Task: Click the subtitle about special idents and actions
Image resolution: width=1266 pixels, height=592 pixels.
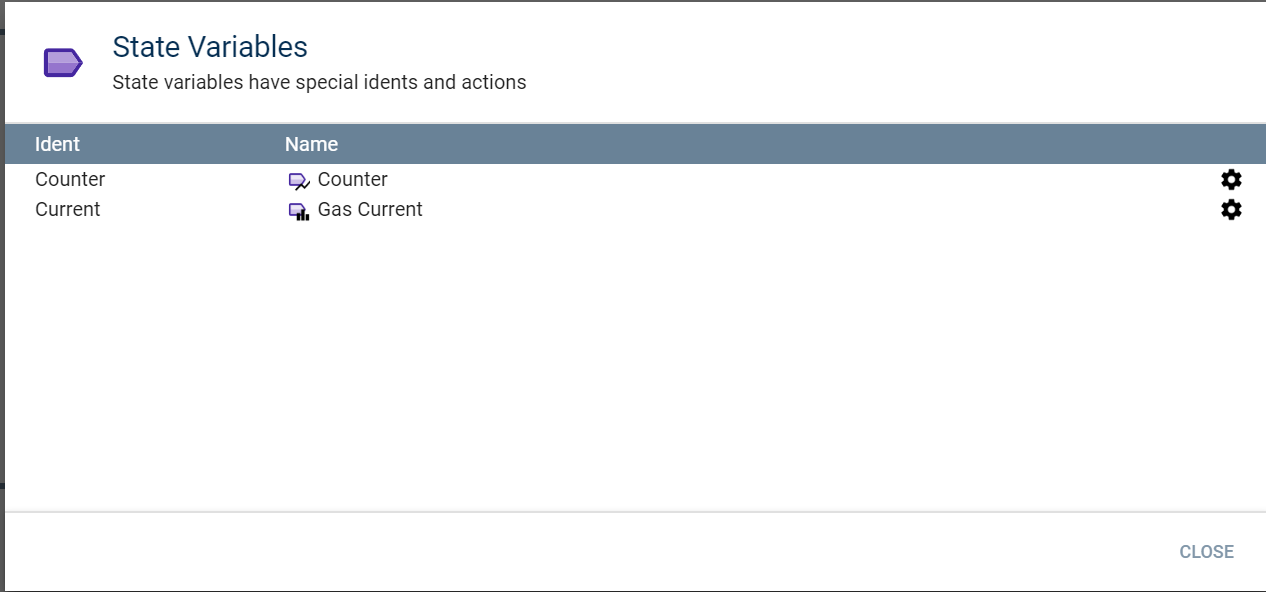Action: 319,82
